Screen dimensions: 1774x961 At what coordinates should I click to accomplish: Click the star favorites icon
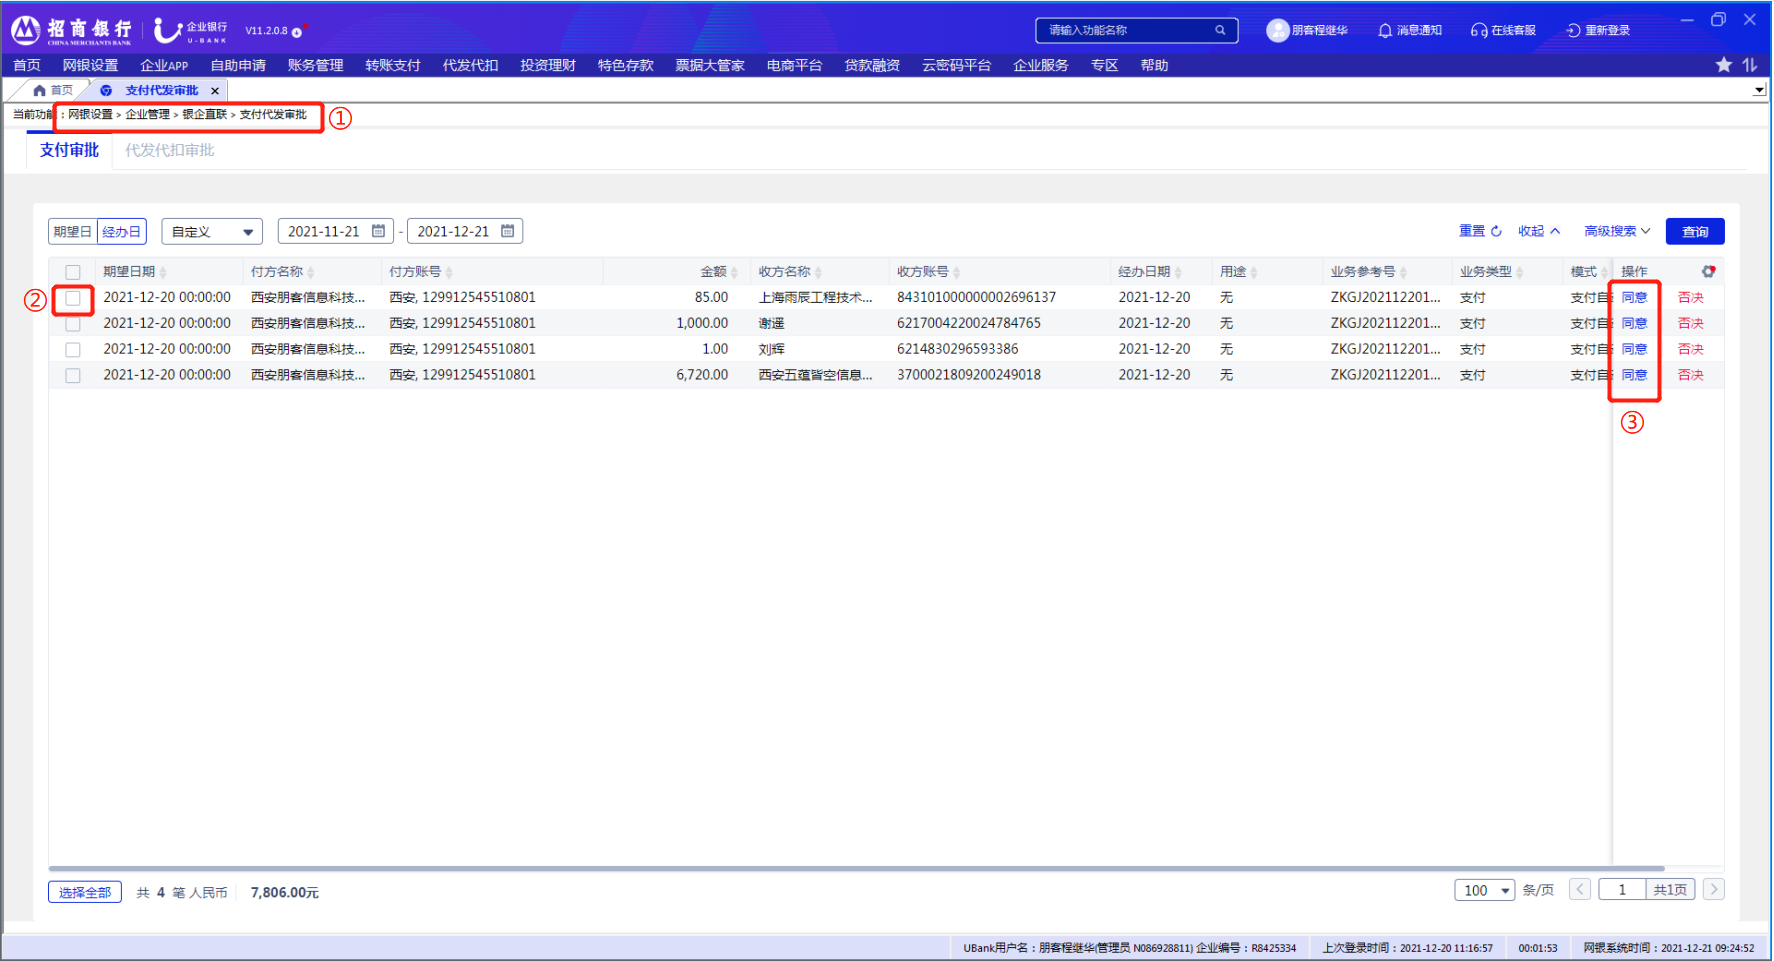1724,65
